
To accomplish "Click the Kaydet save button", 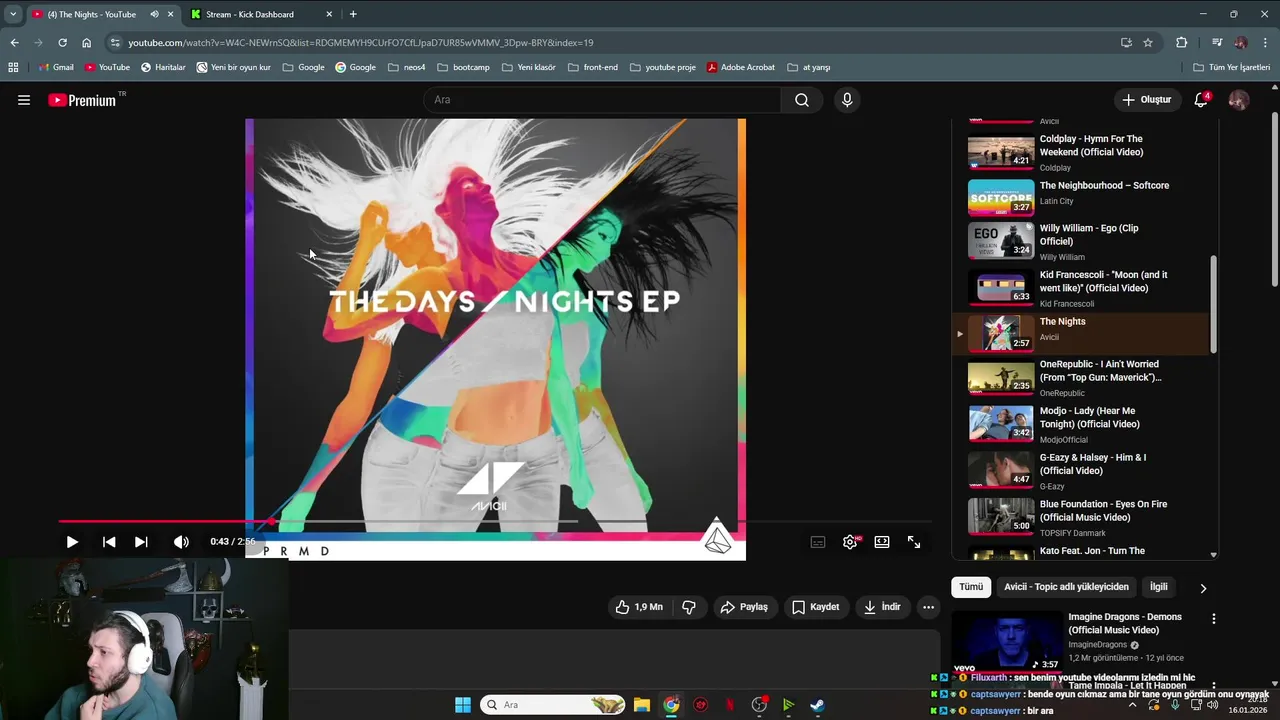I will pyautogui.click(x=815, y=607).
